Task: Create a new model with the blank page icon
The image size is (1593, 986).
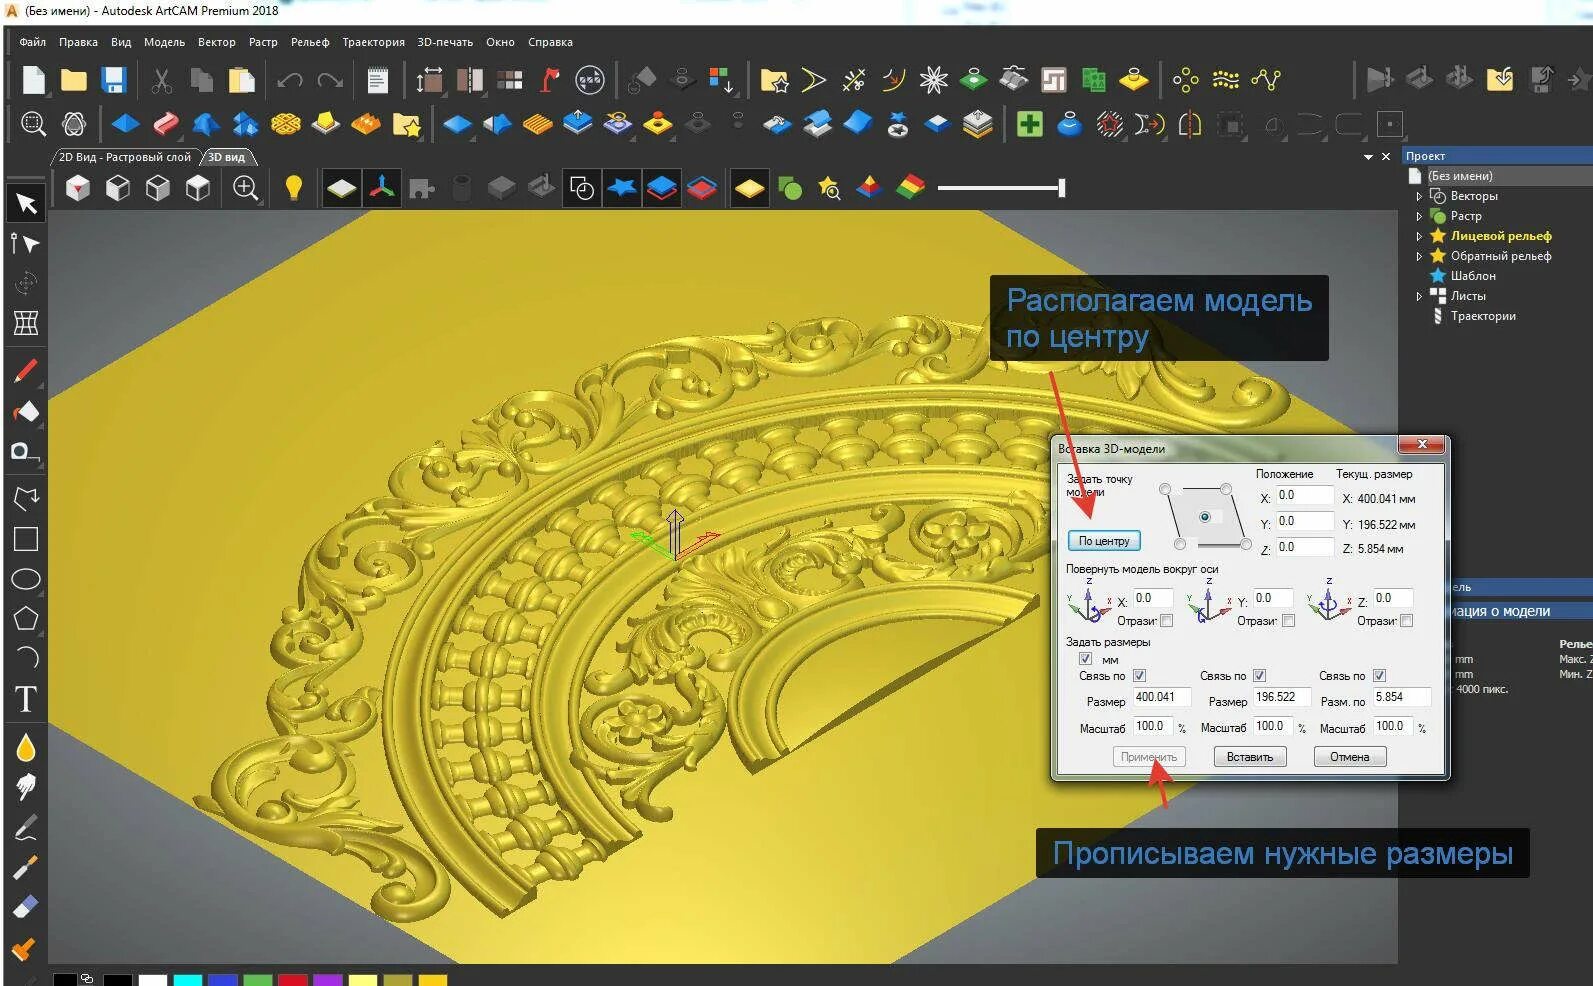Action: point(33,80)
